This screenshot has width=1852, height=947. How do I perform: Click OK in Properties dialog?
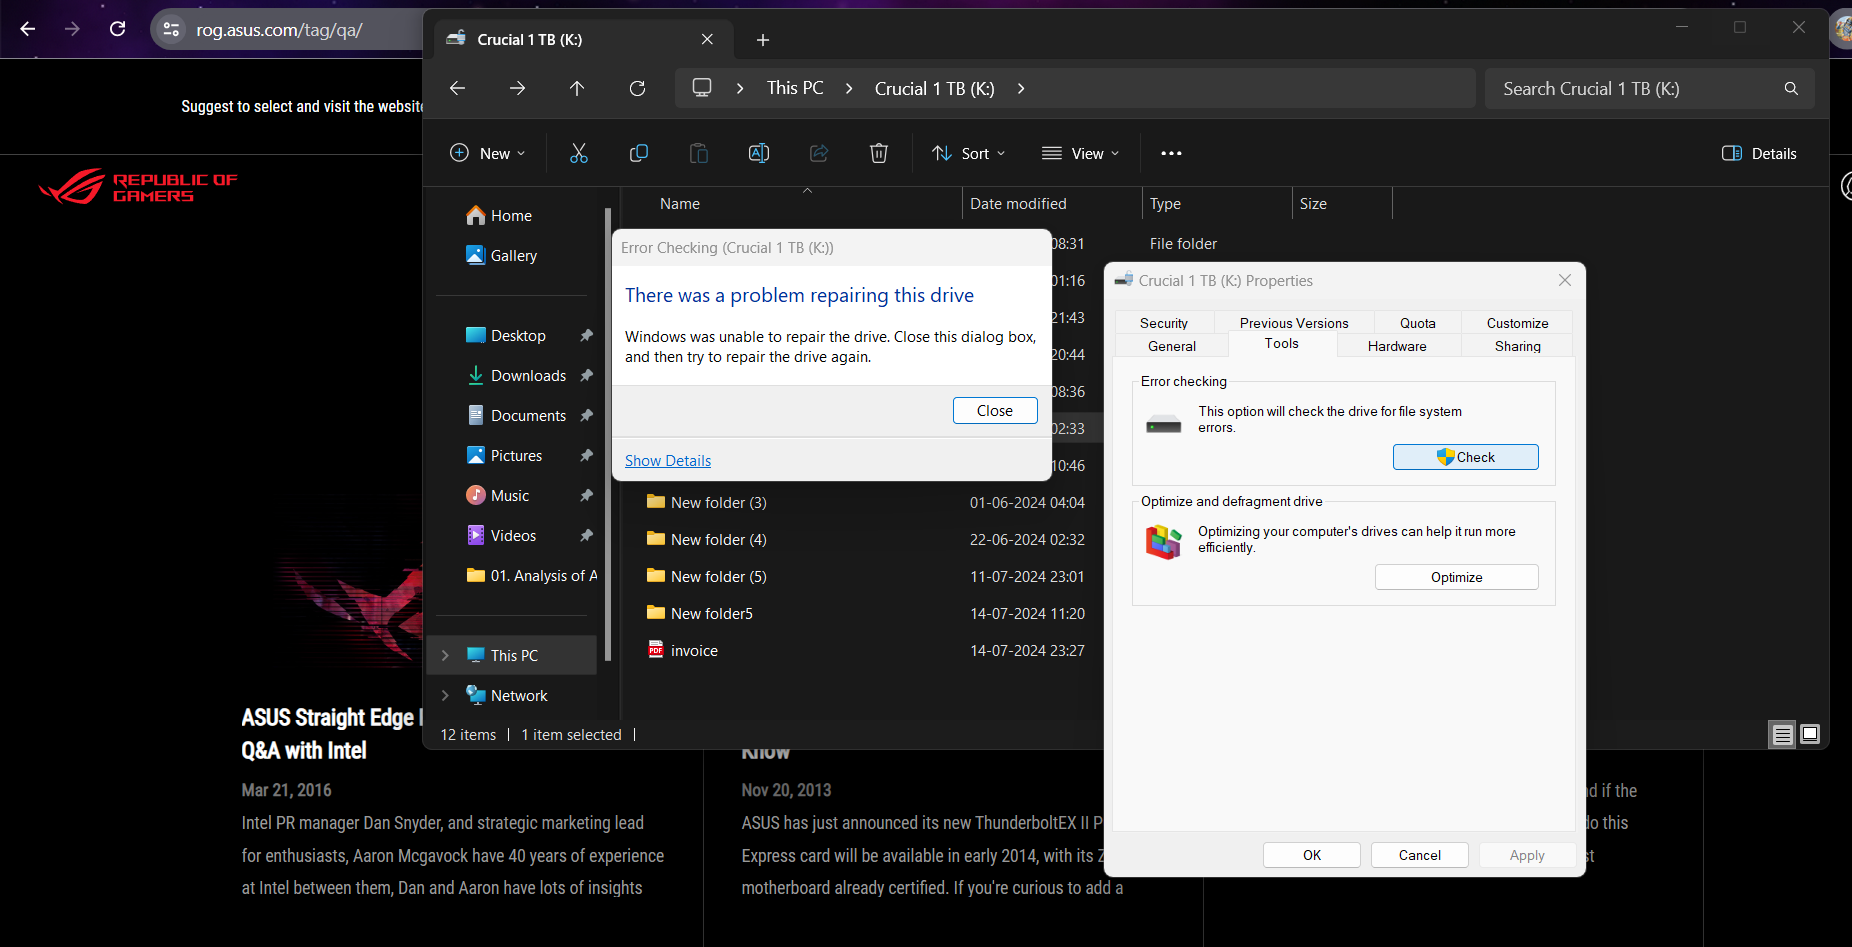pos(1312,855)
